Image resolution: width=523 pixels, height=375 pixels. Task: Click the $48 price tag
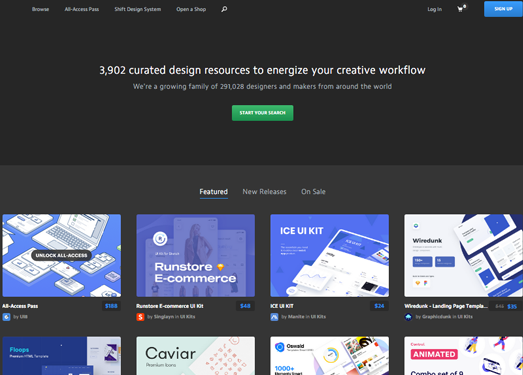[245, 306]
